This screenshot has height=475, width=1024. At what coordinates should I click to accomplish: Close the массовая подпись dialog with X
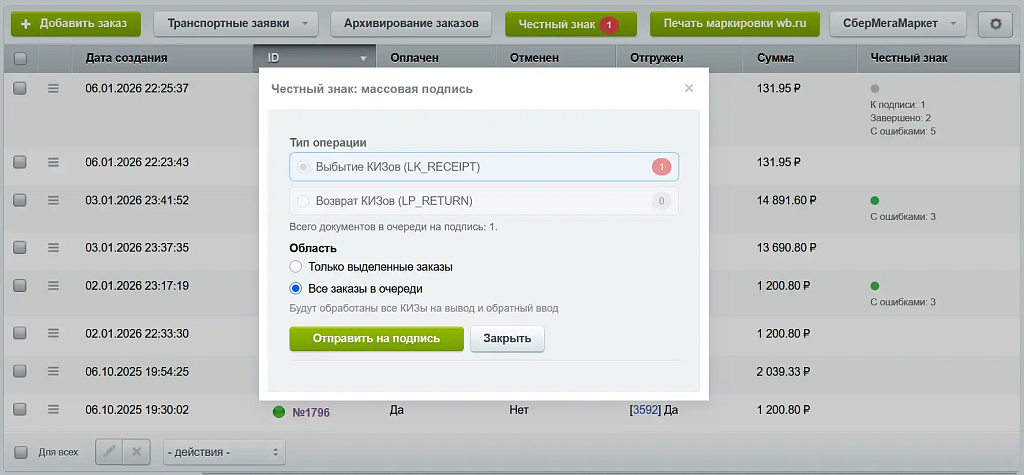pos(689,88)
